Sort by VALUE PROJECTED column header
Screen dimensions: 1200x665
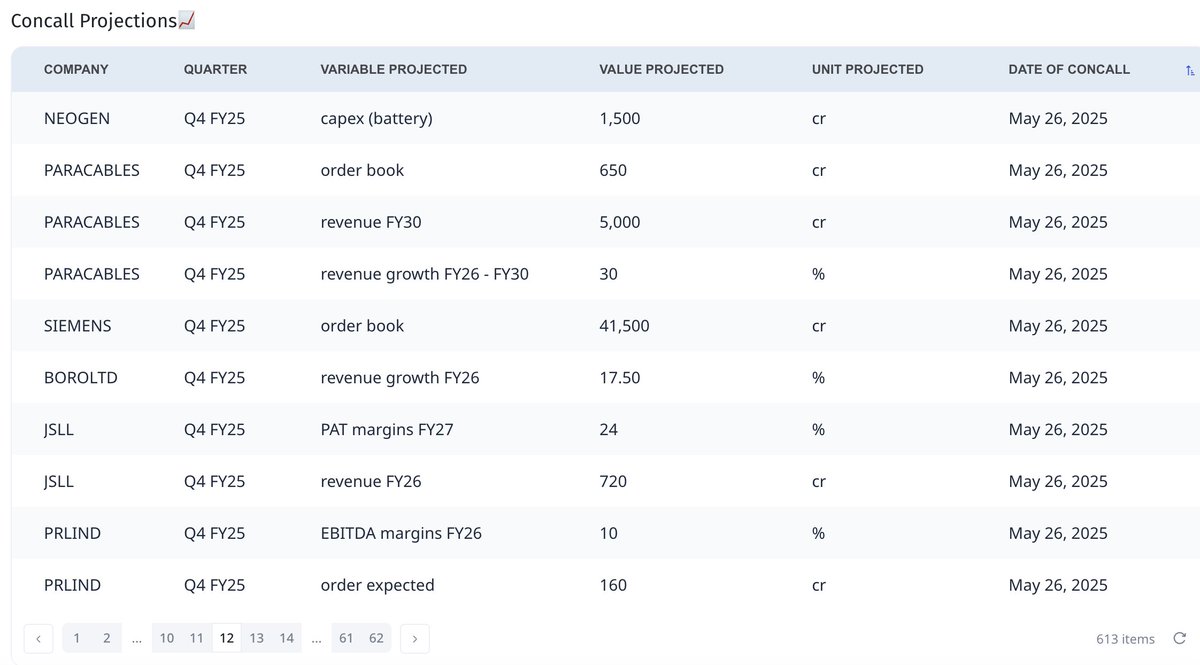(661, 70)
